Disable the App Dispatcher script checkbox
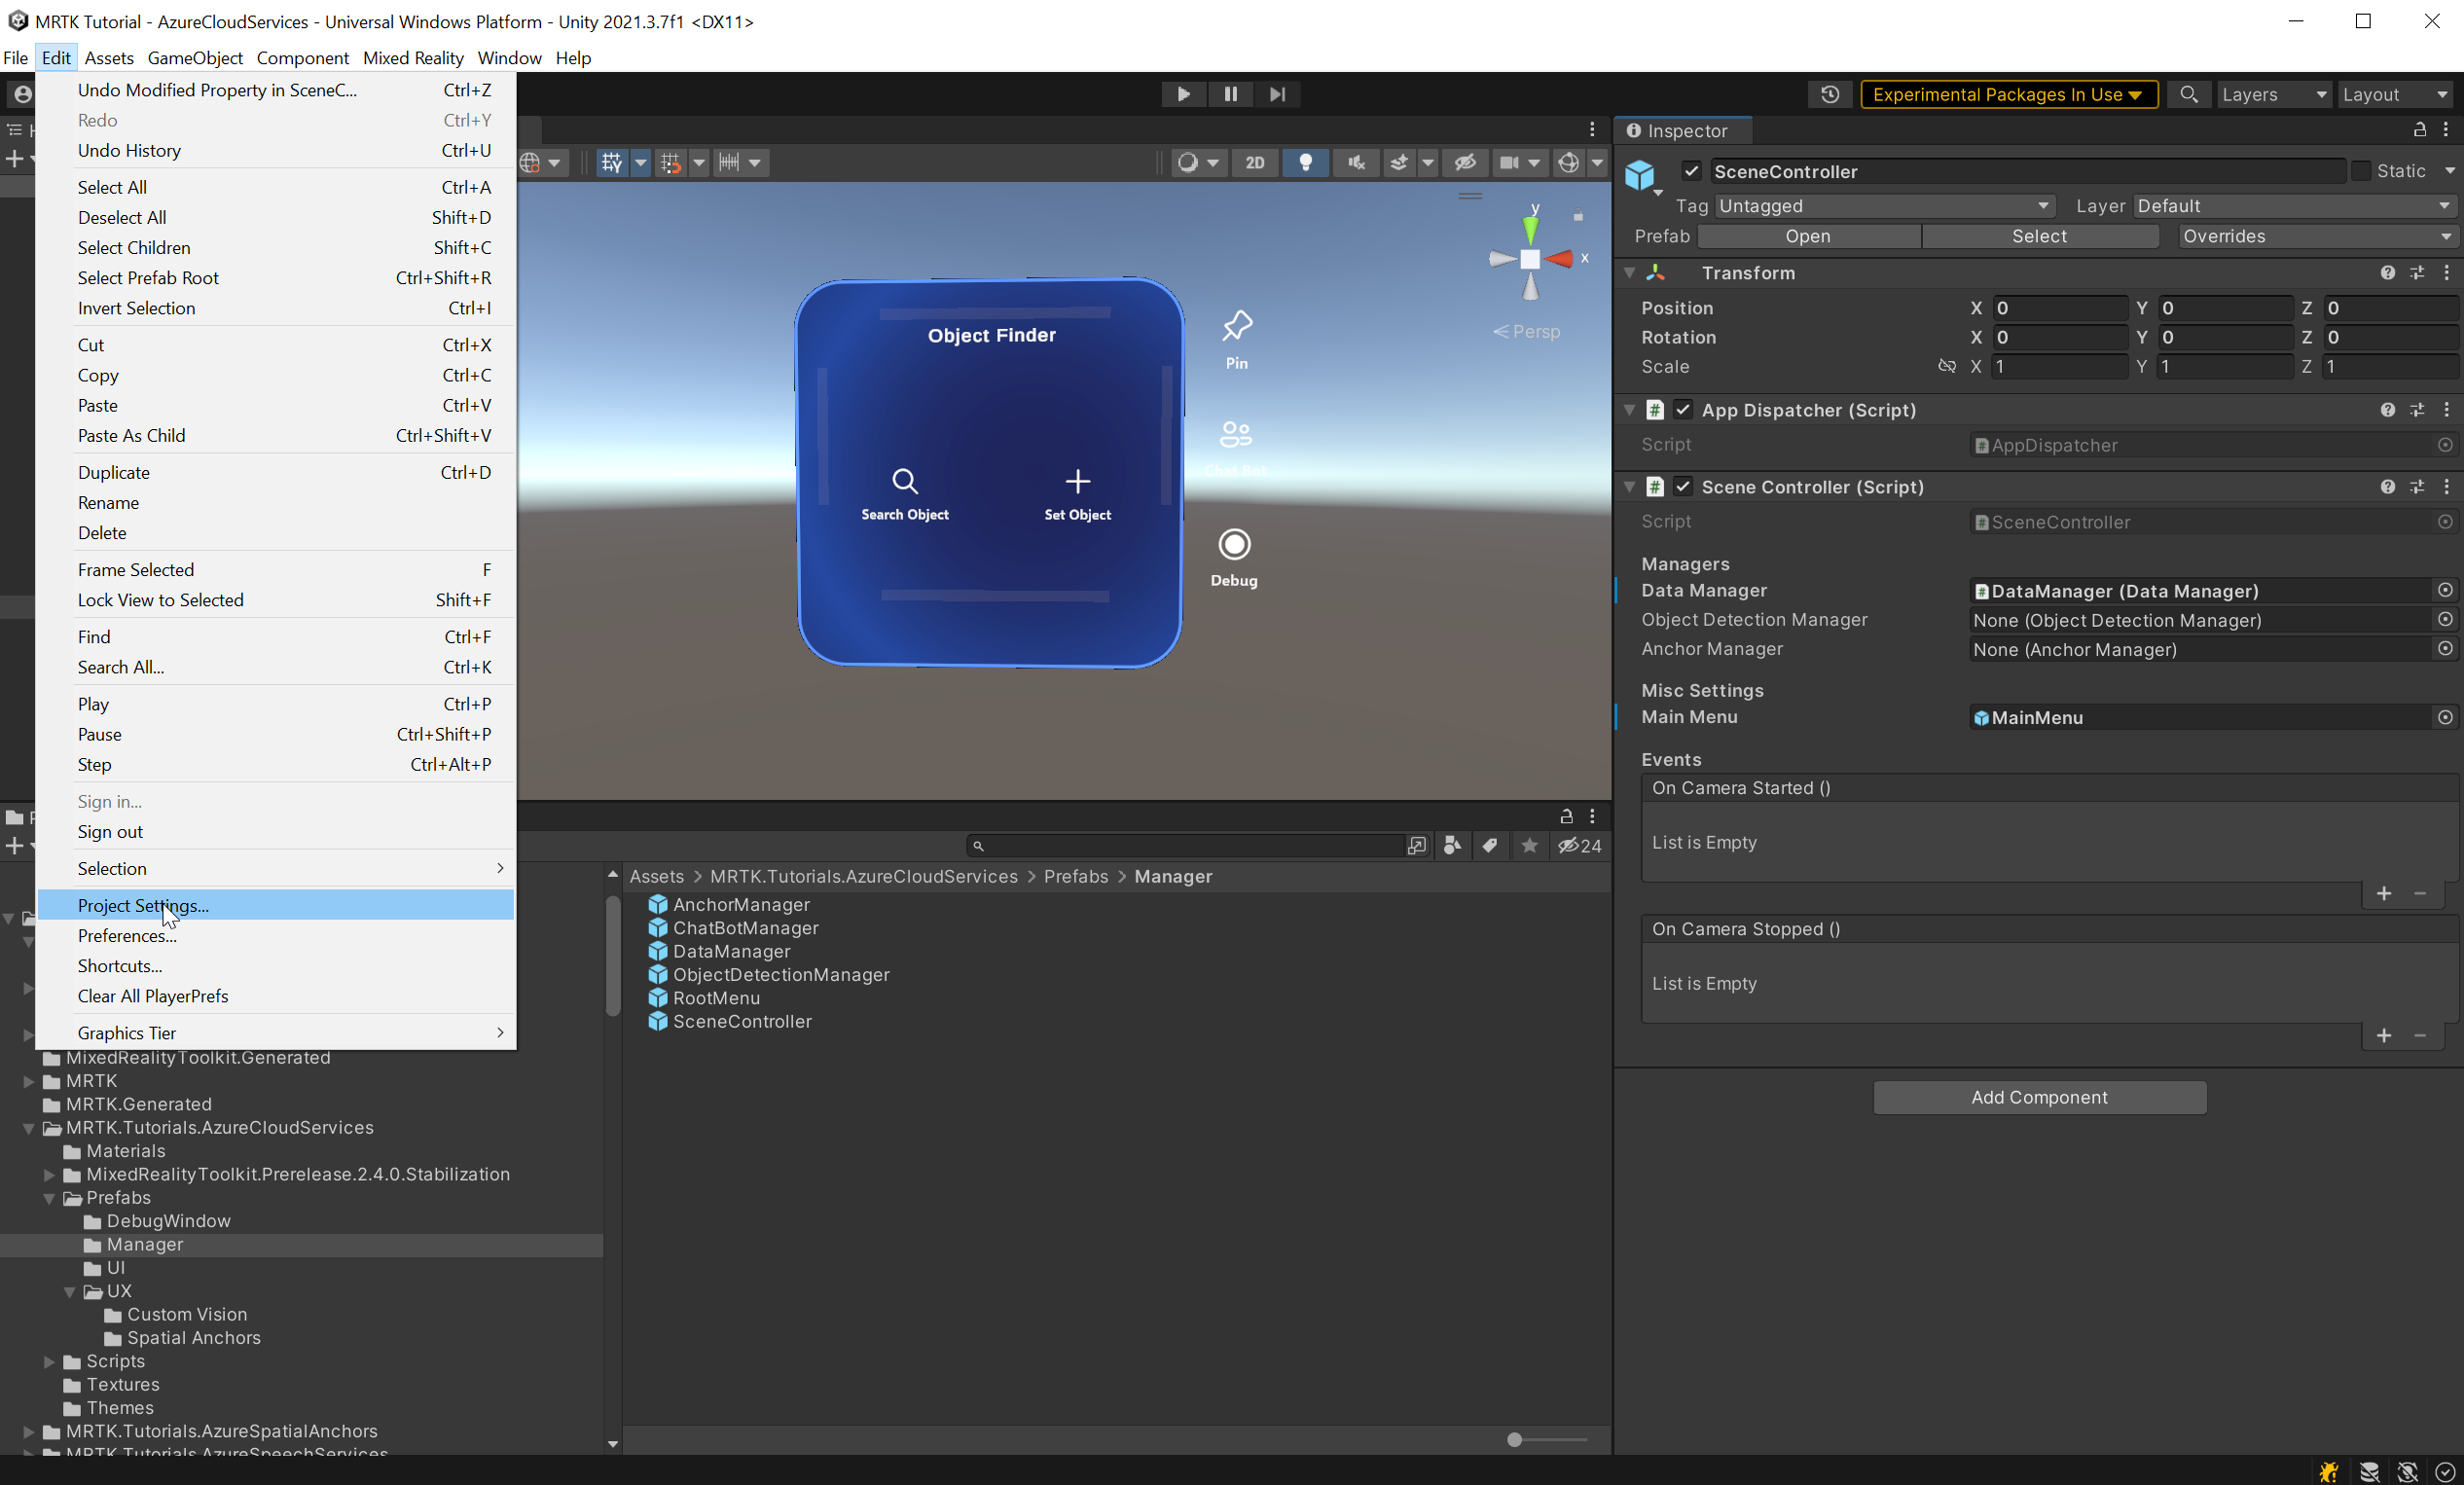Viewport: 2464px width, 1485px height. 1683,410
